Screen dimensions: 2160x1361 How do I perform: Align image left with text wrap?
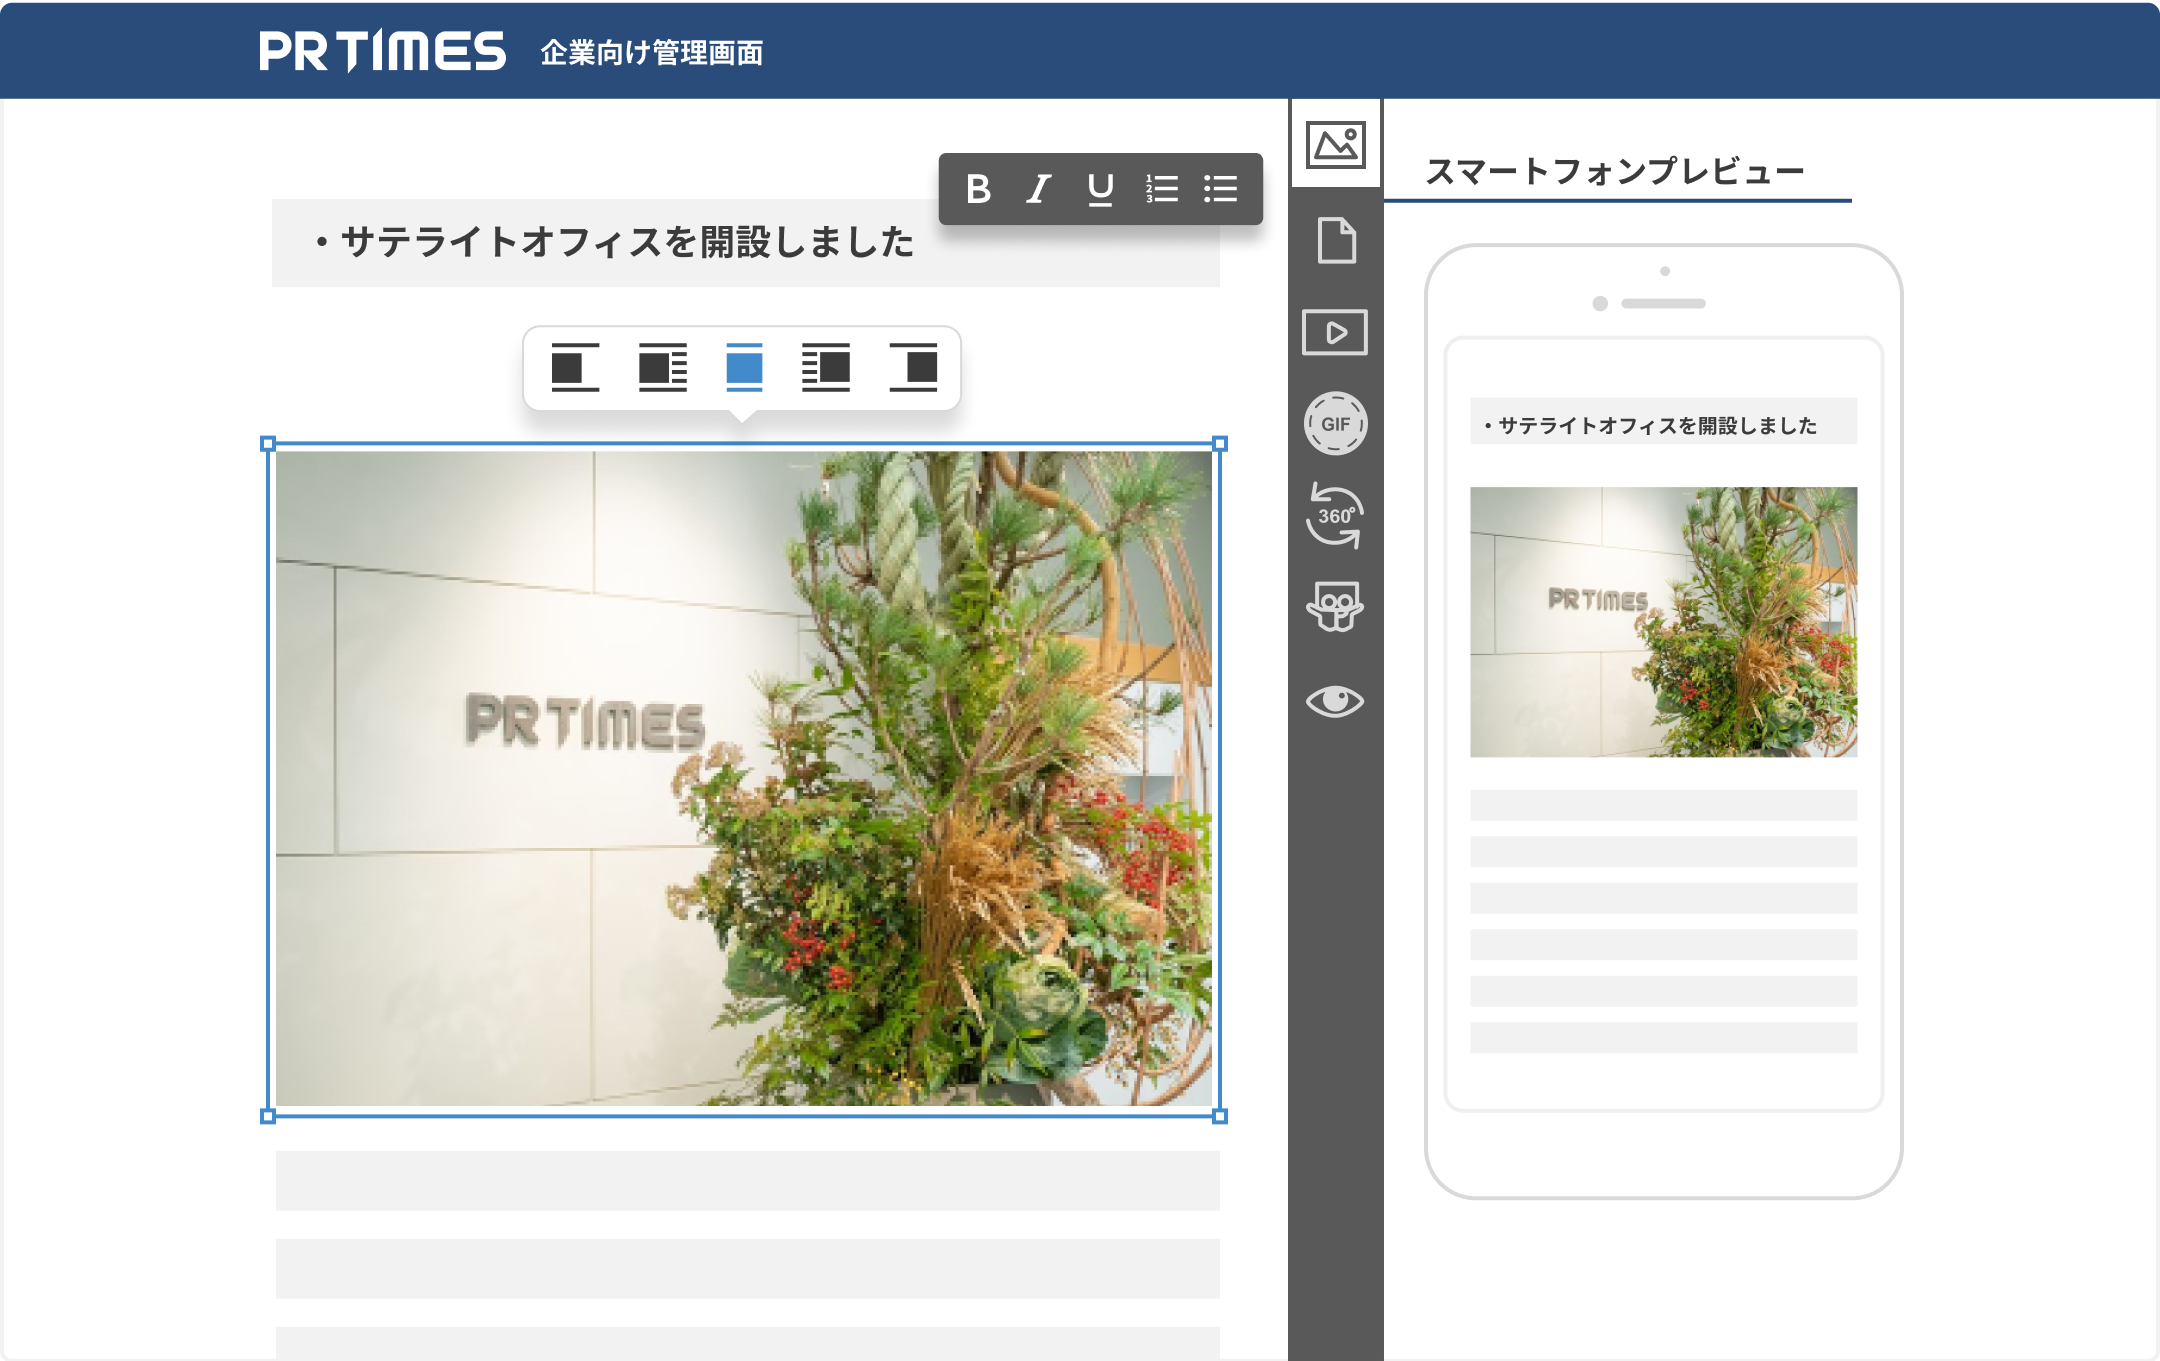pyautogui.click(x=663, y=367)
